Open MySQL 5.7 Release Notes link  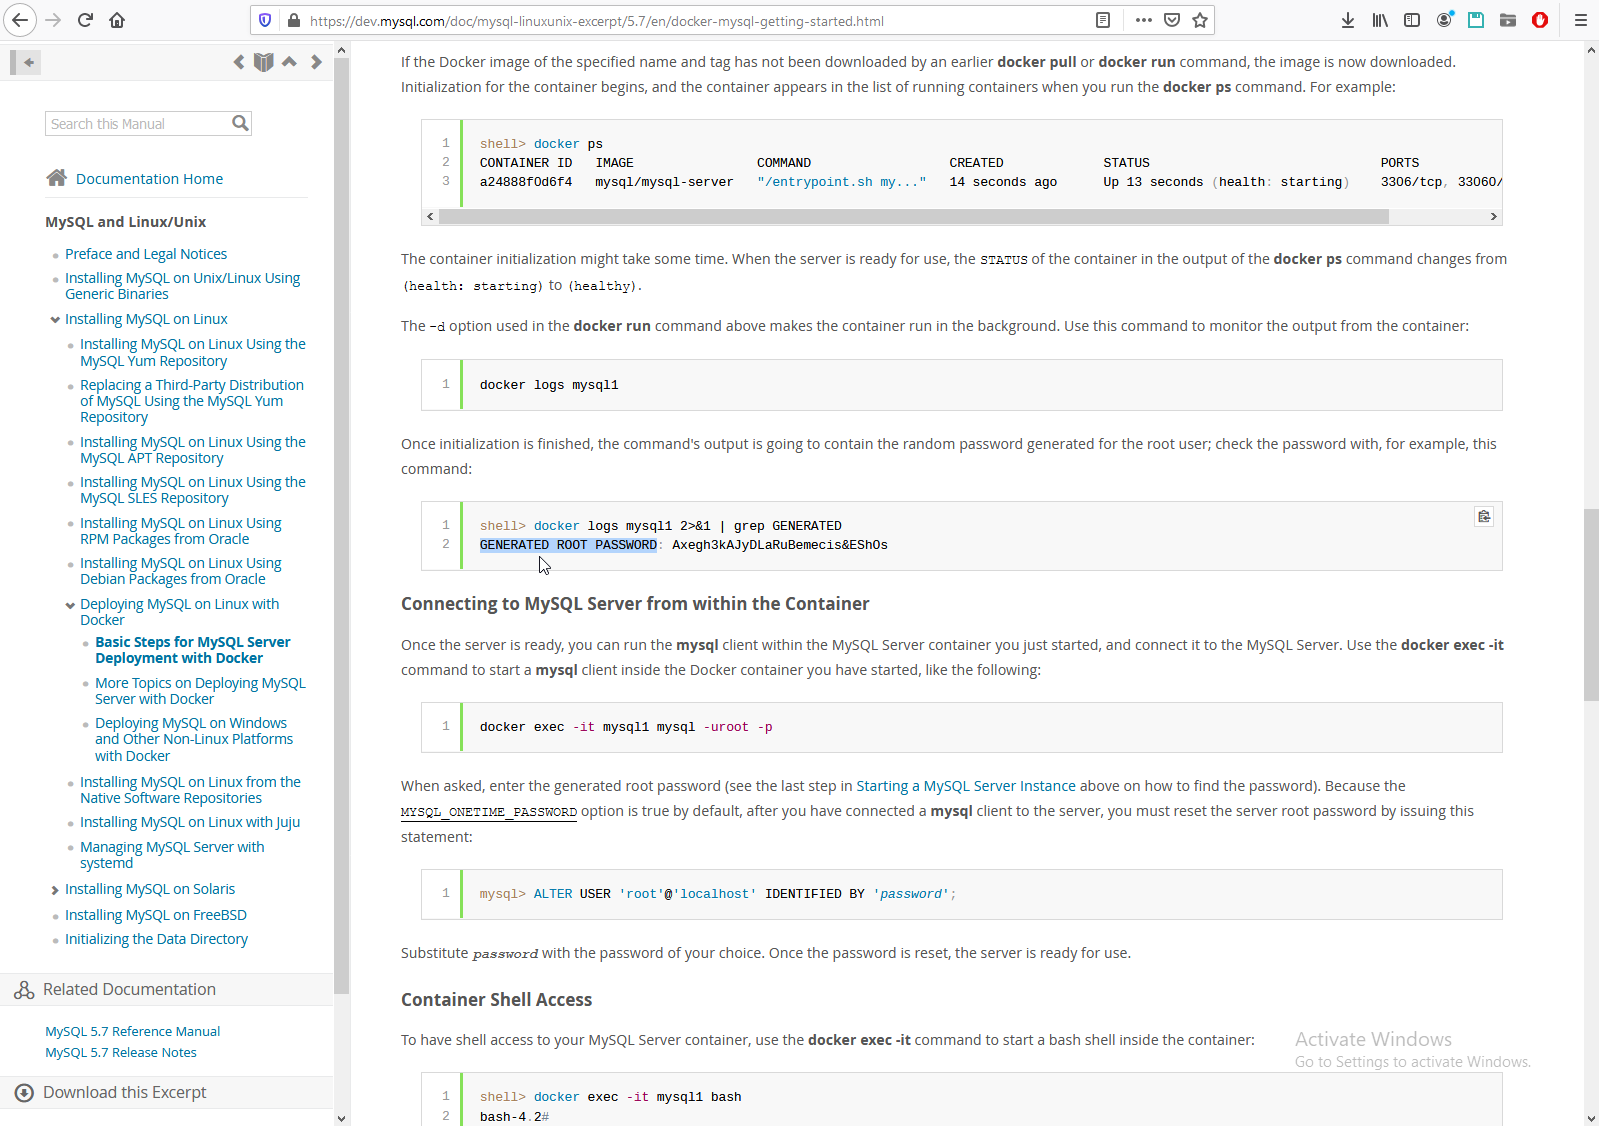pyautogui.click(x=121, y=1052)
